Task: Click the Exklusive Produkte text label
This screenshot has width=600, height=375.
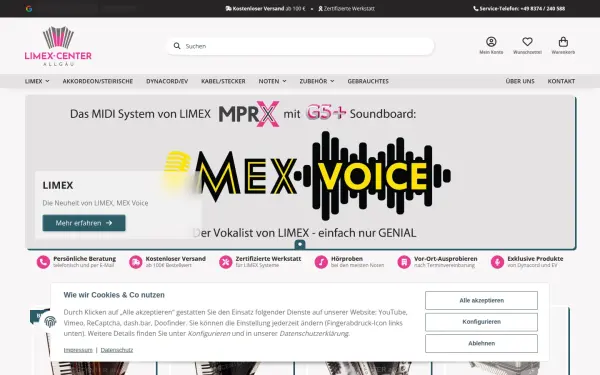Action: 535,259
